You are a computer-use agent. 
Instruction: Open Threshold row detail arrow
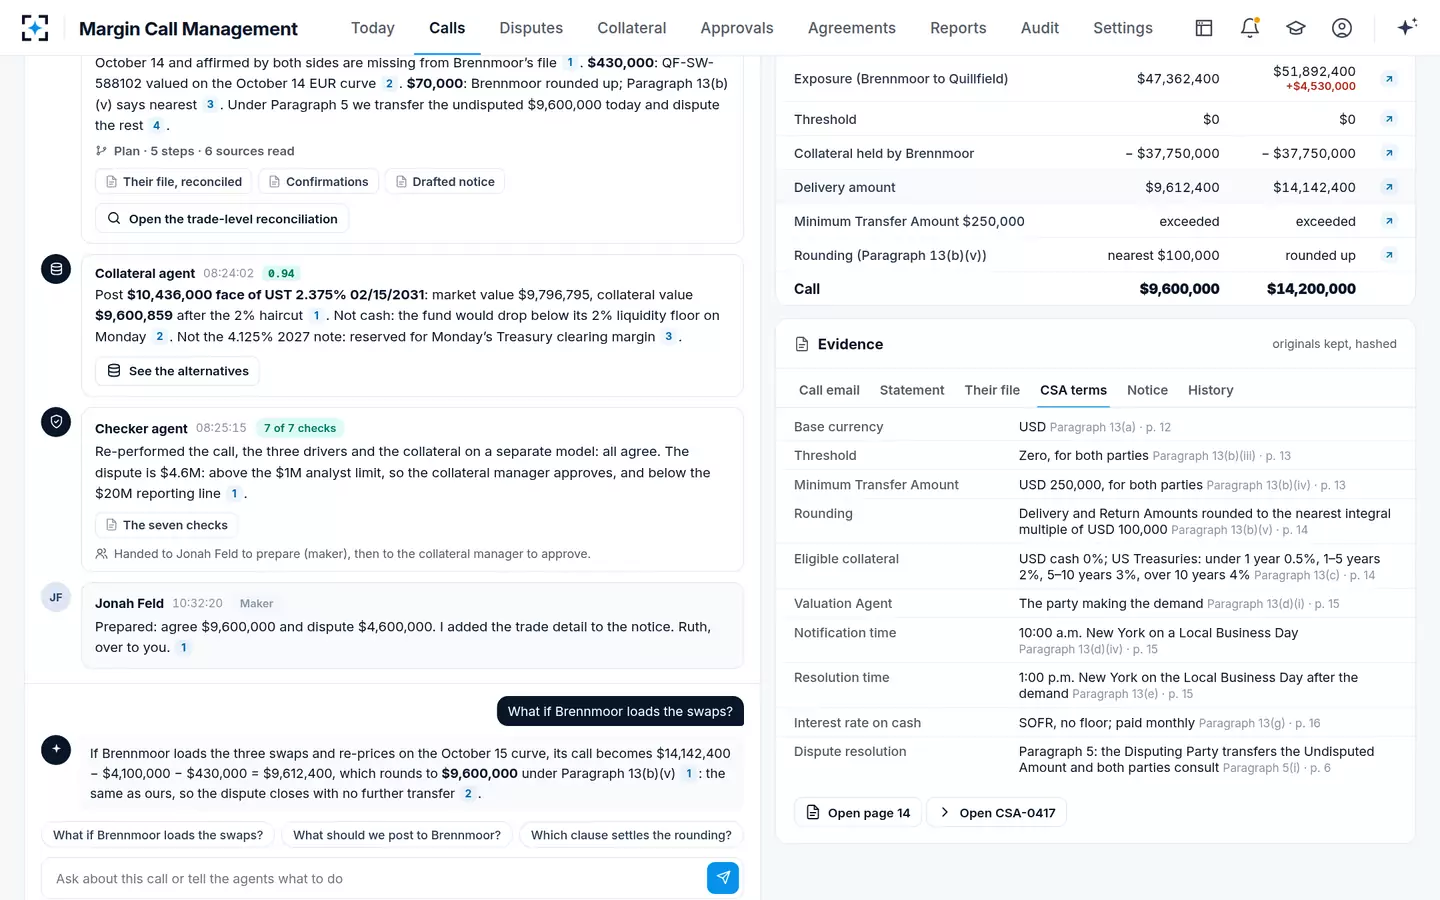[x=1389, y=119]
